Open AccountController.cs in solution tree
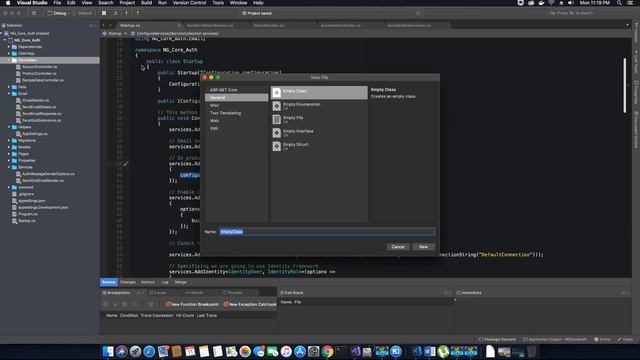640x360 pixels. pos(39,67)
